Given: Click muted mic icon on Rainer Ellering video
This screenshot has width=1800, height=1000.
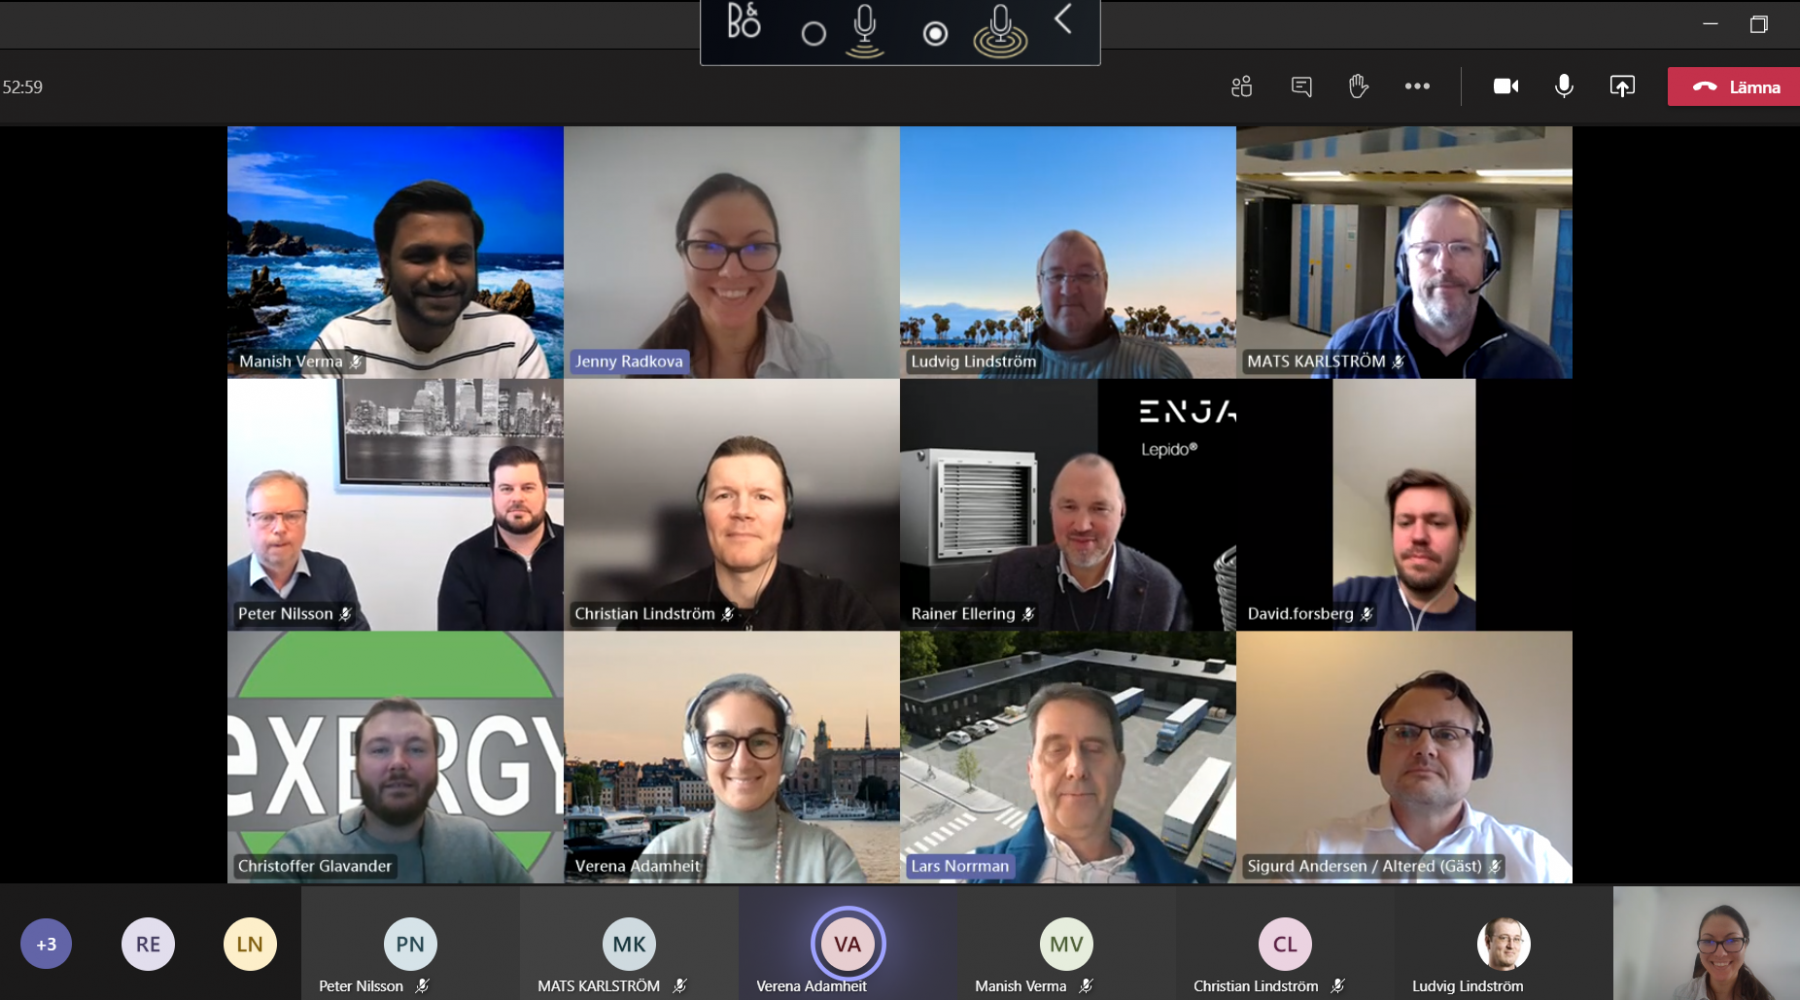Looking at the screenshot, I should [1028, 614].
